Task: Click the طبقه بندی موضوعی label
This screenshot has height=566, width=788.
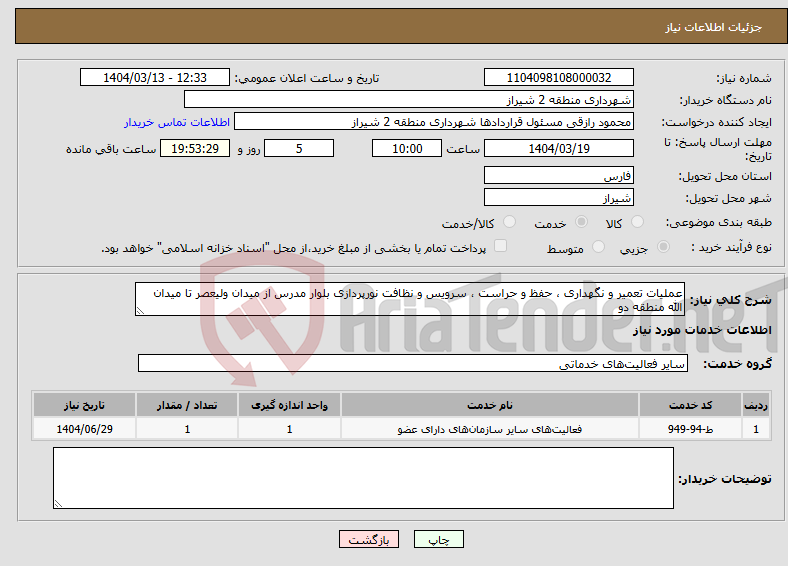Action: [719, 222]
